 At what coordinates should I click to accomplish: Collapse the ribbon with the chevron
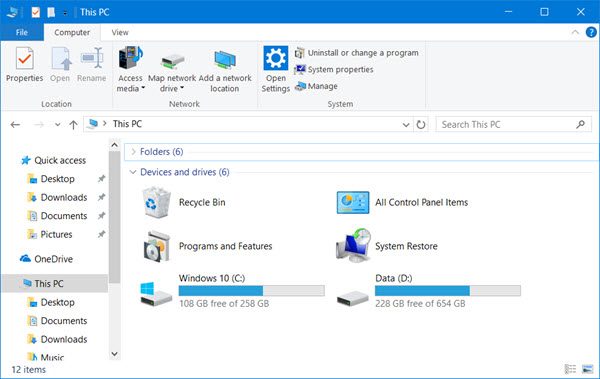click(x=575, y=33)
